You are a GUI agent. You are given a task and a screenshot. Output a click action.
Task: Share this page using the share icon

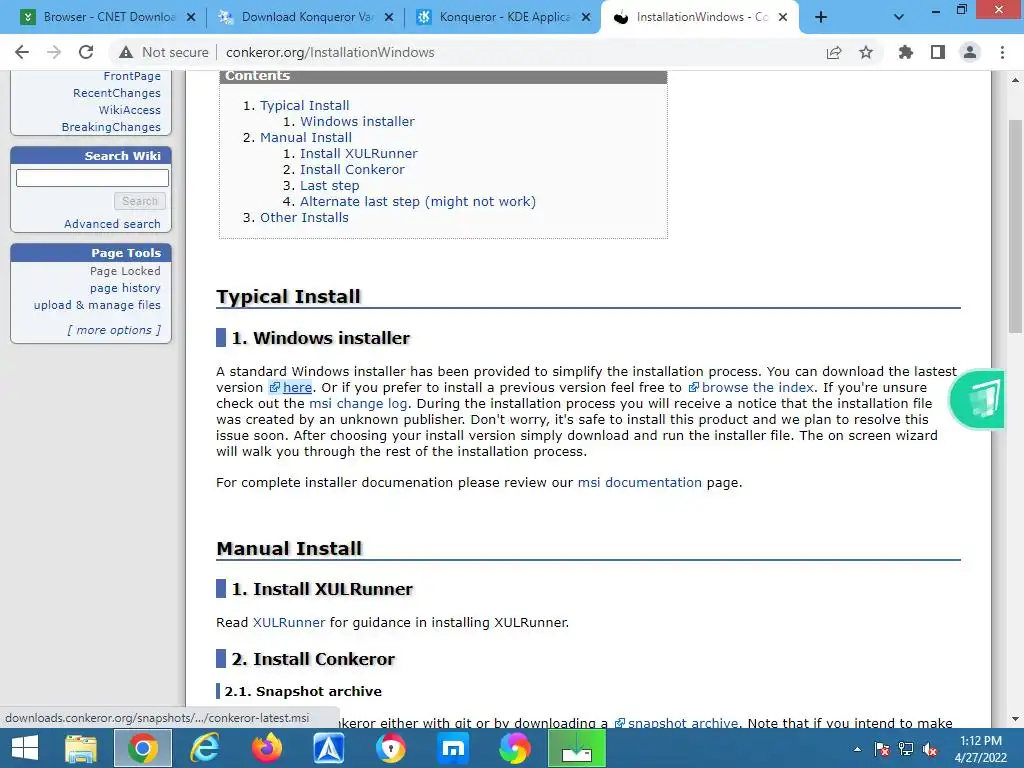pyautogui.click(x=834, y=52)
